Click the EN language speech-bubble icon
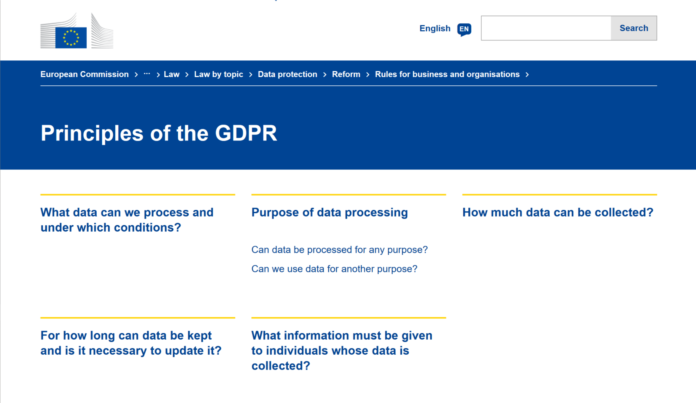The height and width of the screenshot is (403, 696). pyautogui.click(x=464, y=29)
